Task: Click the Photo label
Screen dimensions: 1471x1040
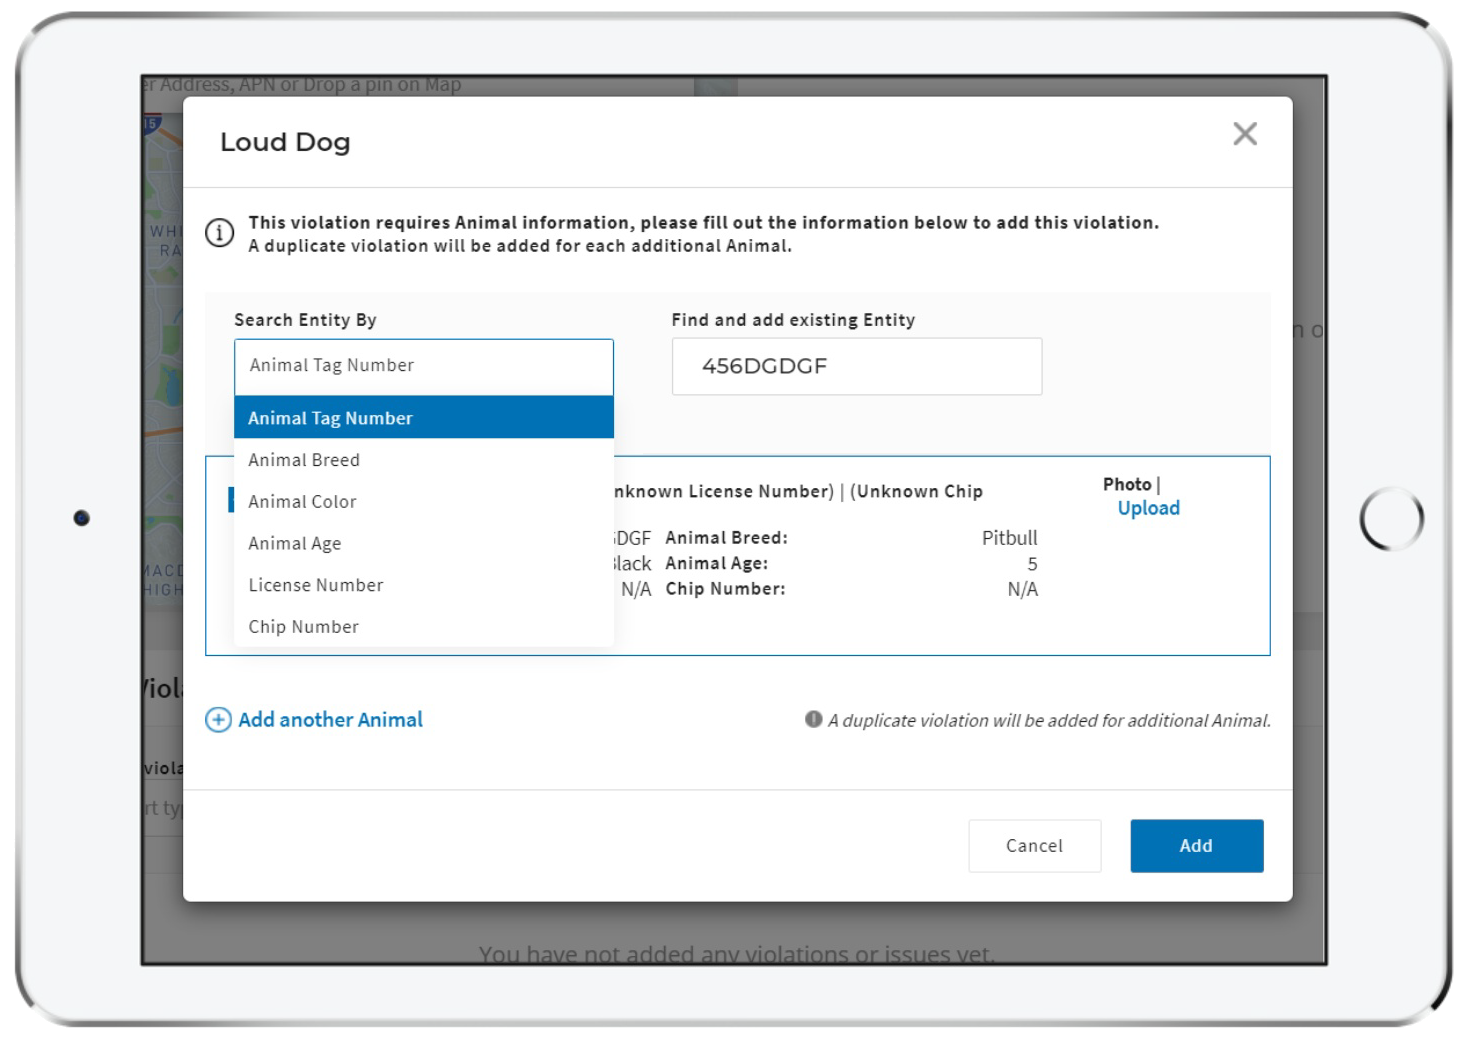Action: (1127, 484)
